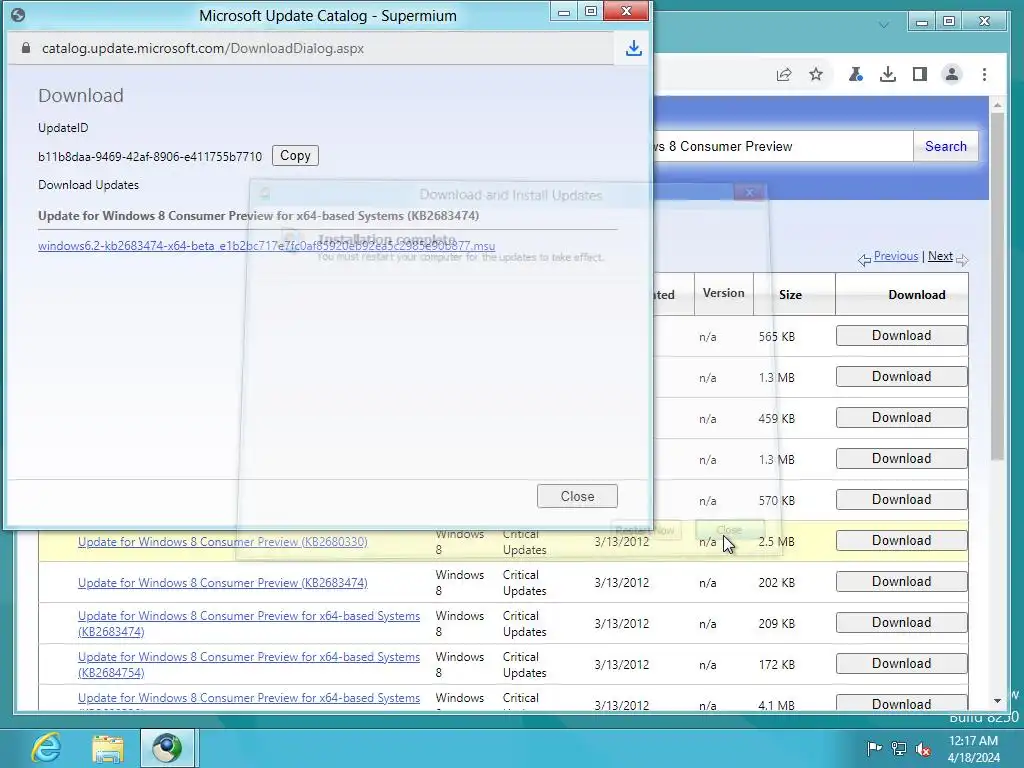Download the 565 KB update

902,336
